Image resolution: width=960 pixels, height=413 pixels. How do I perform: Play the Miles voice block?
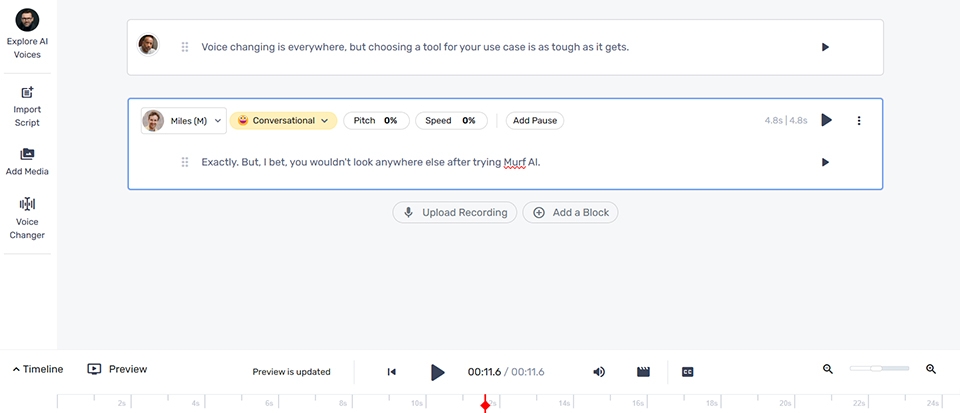click(827, 120)
